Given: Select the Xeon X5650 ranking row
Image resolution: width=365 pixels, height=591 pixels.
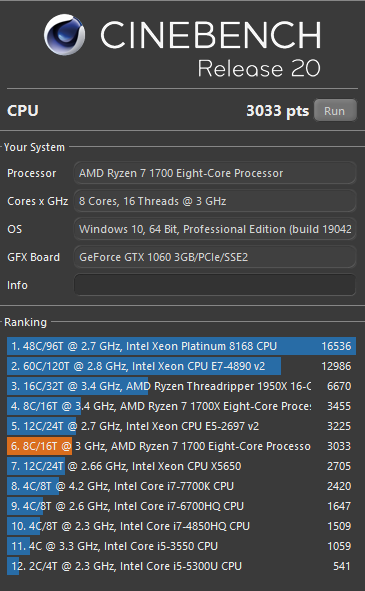Looking at the screenshot, I should tap(181, 466).
